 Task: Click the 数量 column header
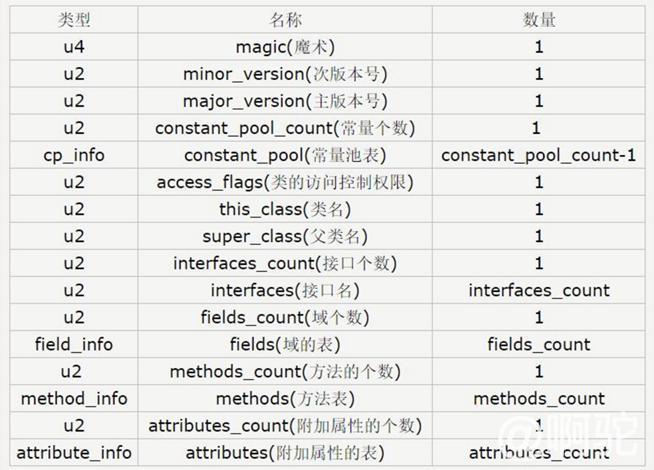coord(538,20)
